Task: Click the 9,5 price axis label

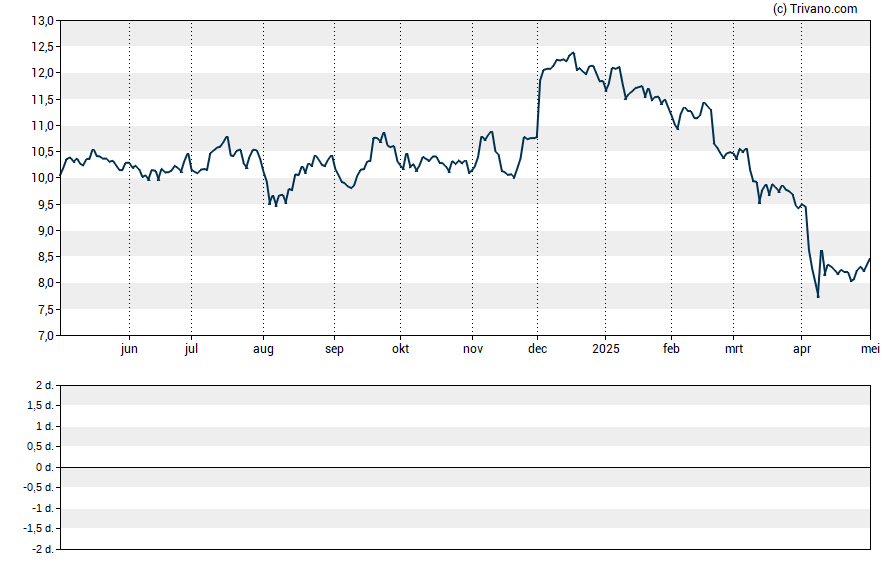Action: [45, 204]
